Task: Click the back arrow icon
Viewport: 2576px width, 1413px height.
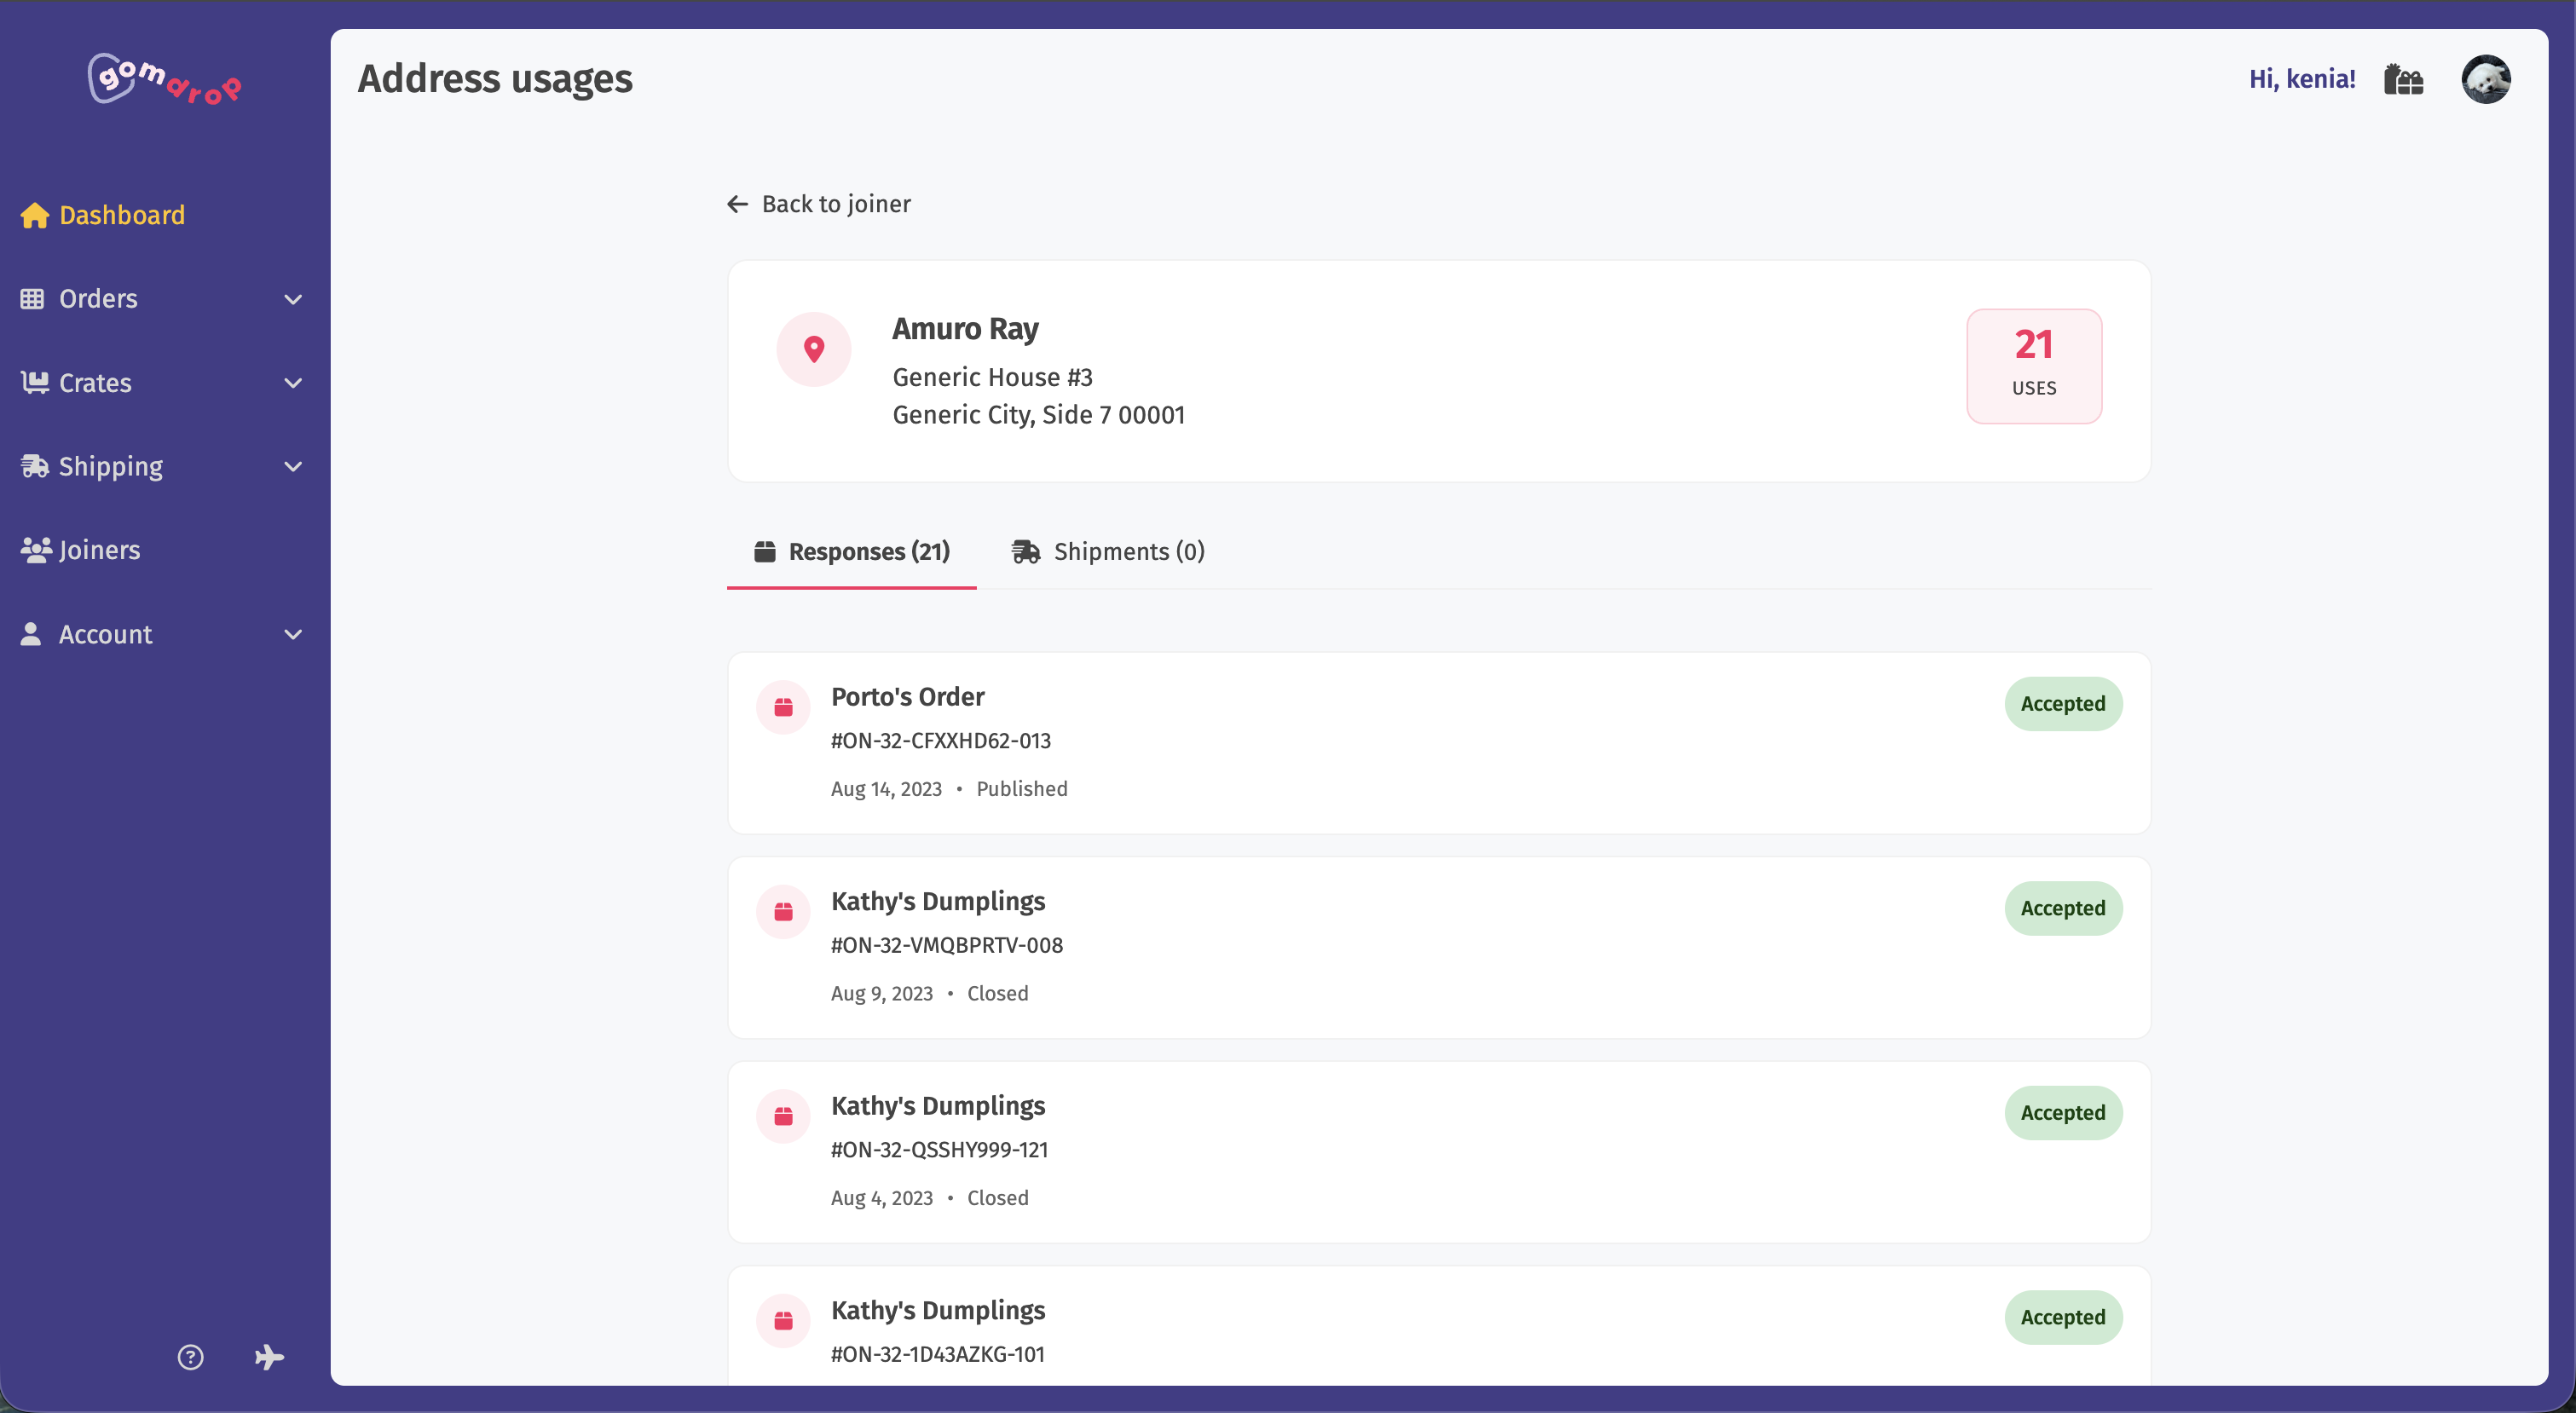Action: pos(738,204)
